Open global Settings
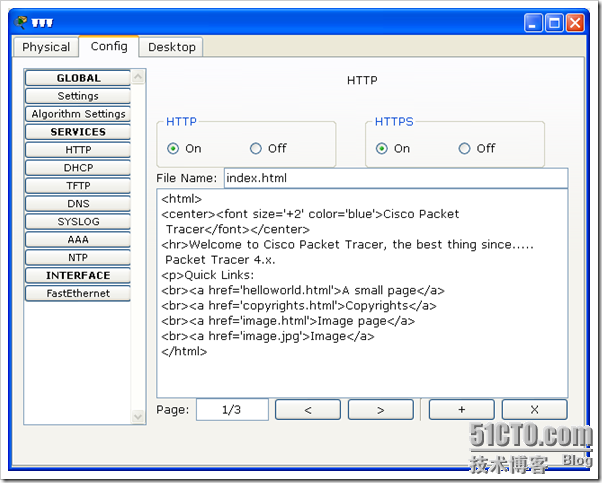 78,96
